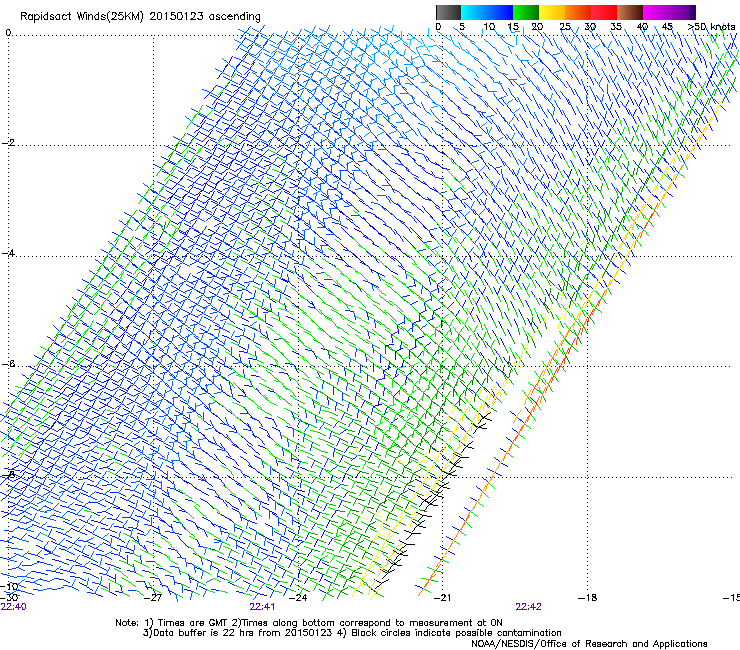The width and height of the screenshot is (740, 650).
Task: Click the ">50 knots" legend label
Action: (x=711, y=26)
